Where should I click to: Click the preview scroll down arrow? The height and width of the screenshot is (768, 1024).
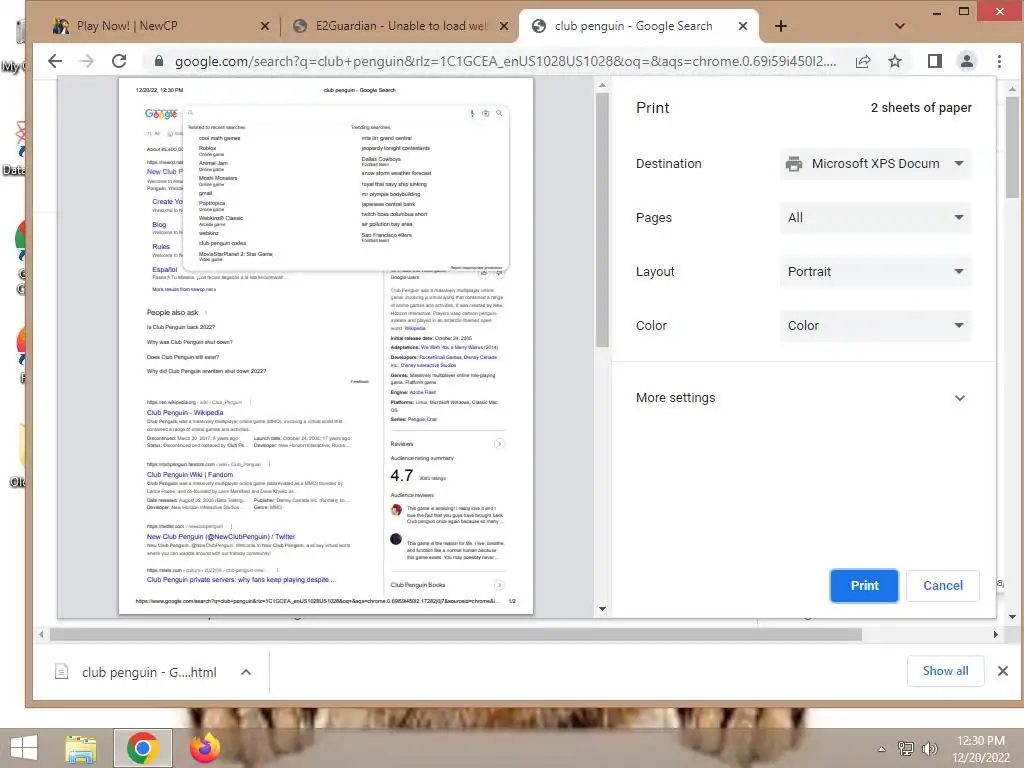[602, 609]
